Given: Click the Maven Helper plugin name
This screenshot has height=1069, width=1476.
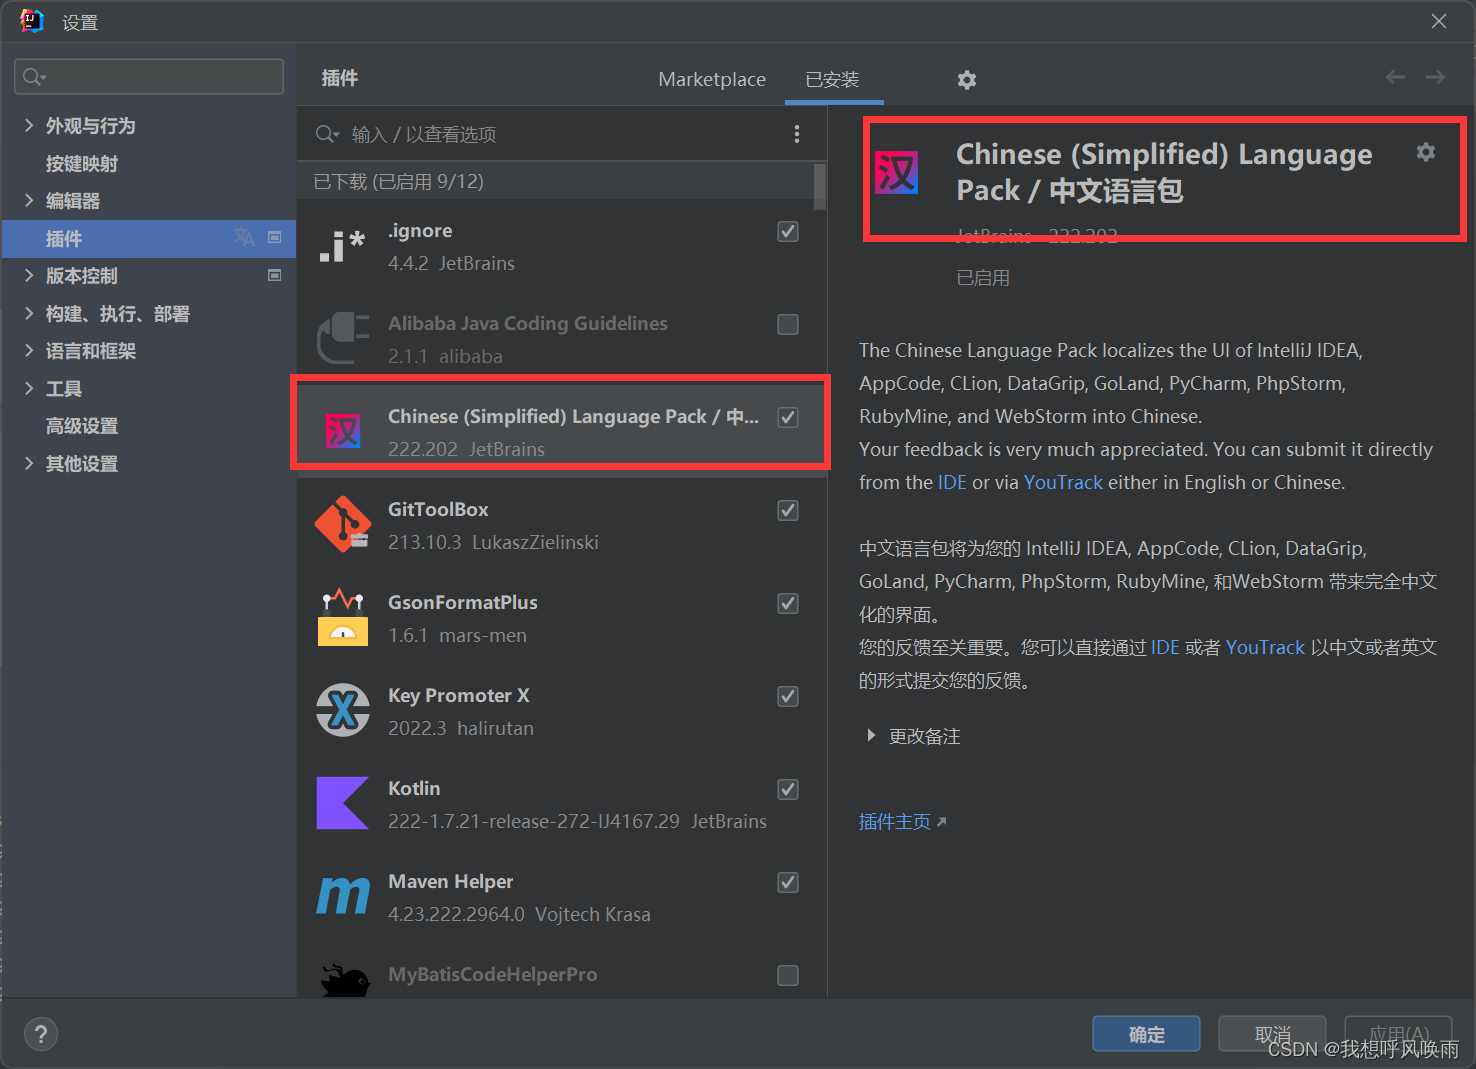Looking at the screenshot, I should point(450,881).
